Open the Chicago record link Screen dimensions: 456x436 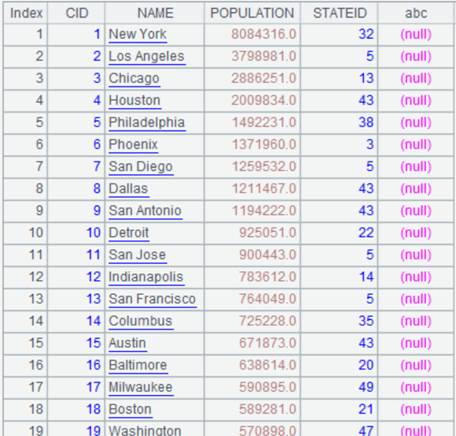pos(134,78)
